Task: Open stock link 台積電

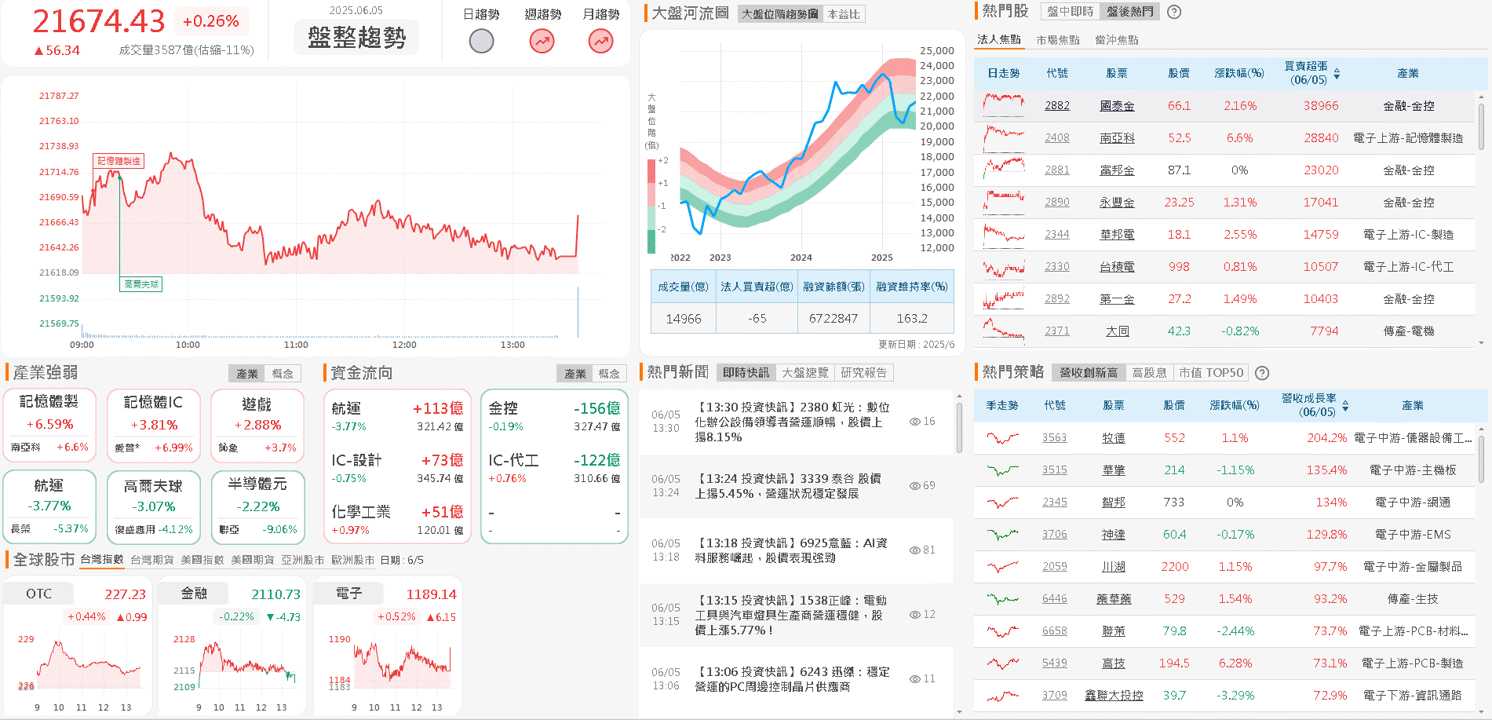Action: [x=1117, y=267]
